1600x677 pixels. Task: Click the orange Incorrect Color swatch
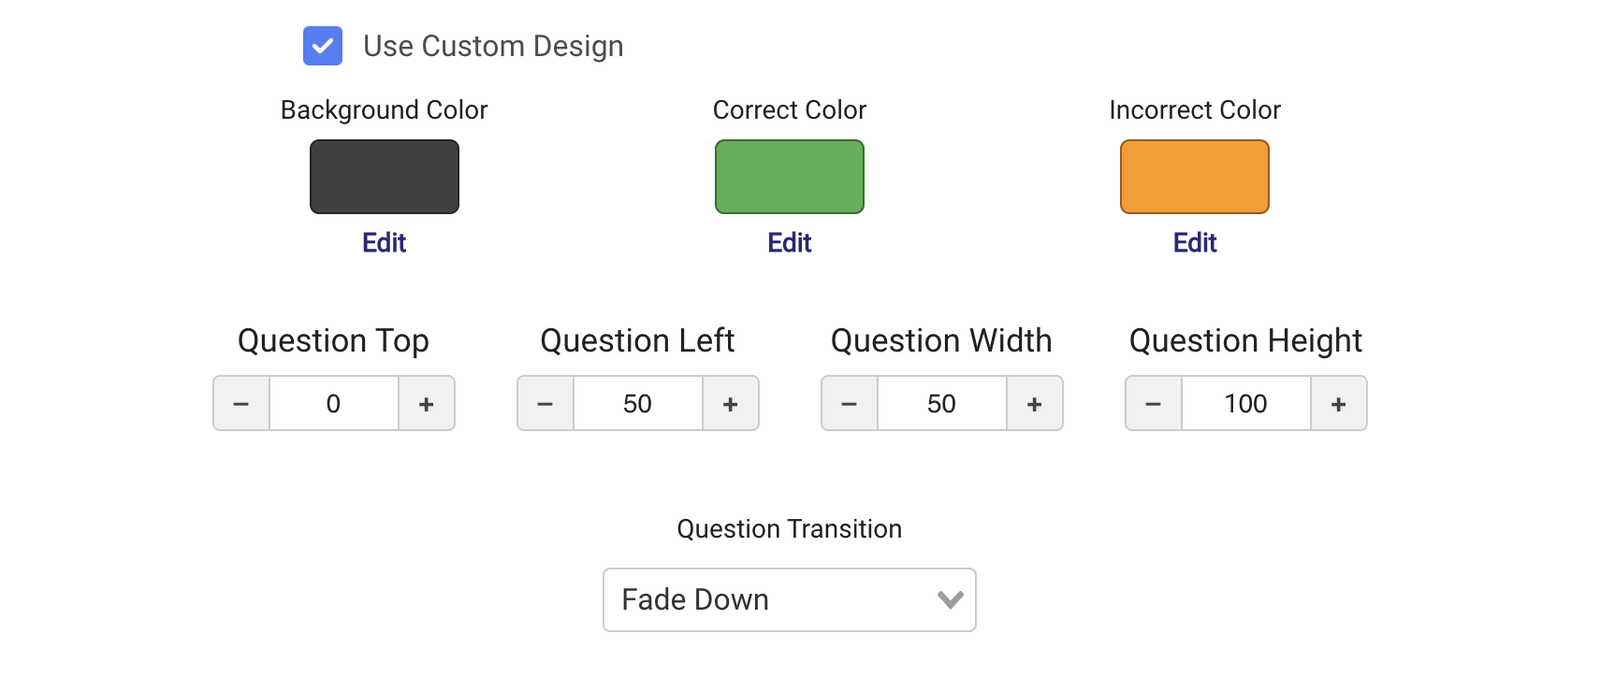pyautogui.click(x=1194, y=177)
